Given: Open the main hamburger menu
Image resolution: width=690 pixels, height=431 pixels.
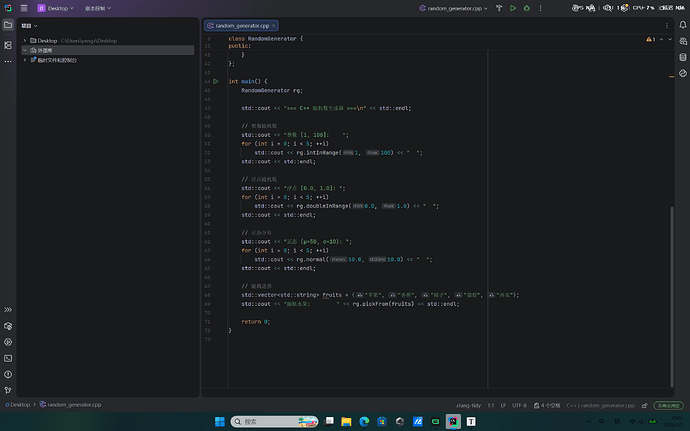Looking at the screenshot, I should pos(24,8).
